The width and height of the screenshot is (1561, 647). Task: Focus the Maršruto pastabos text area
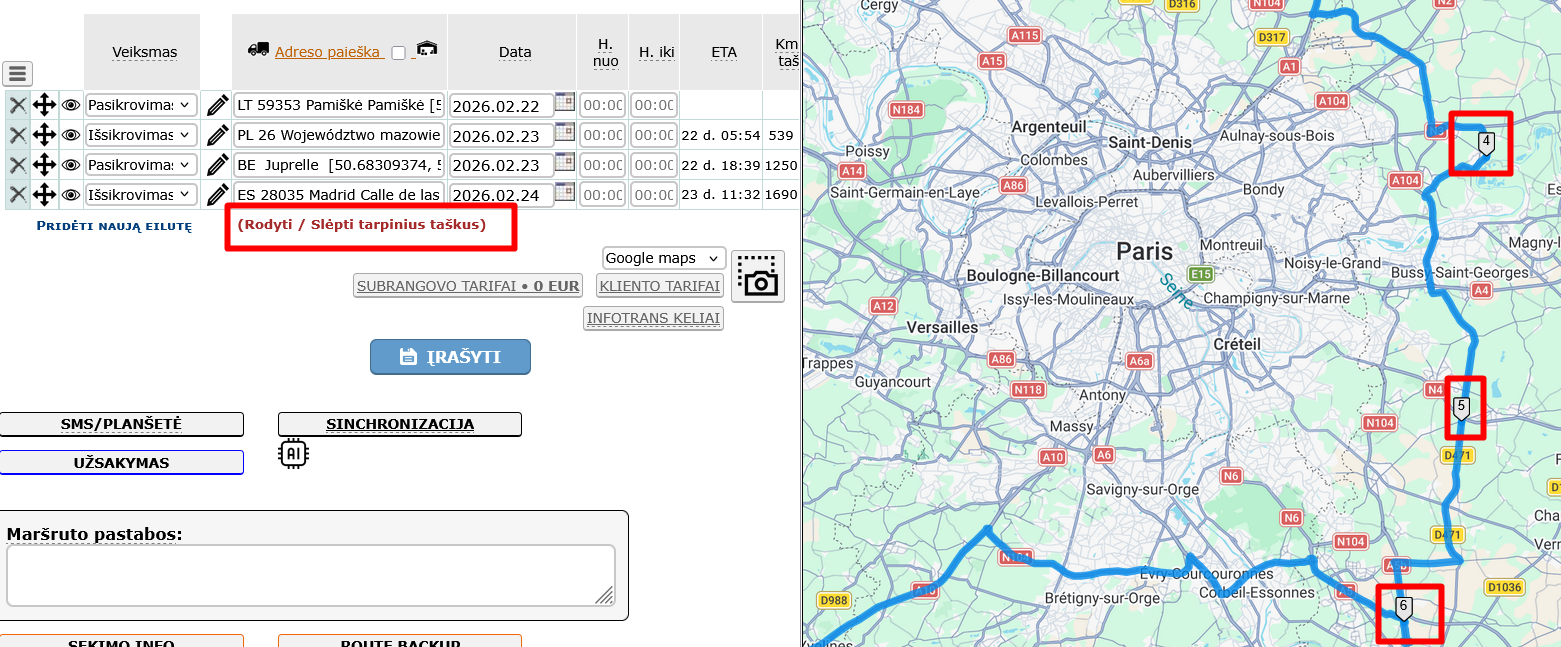click(311, 575)
